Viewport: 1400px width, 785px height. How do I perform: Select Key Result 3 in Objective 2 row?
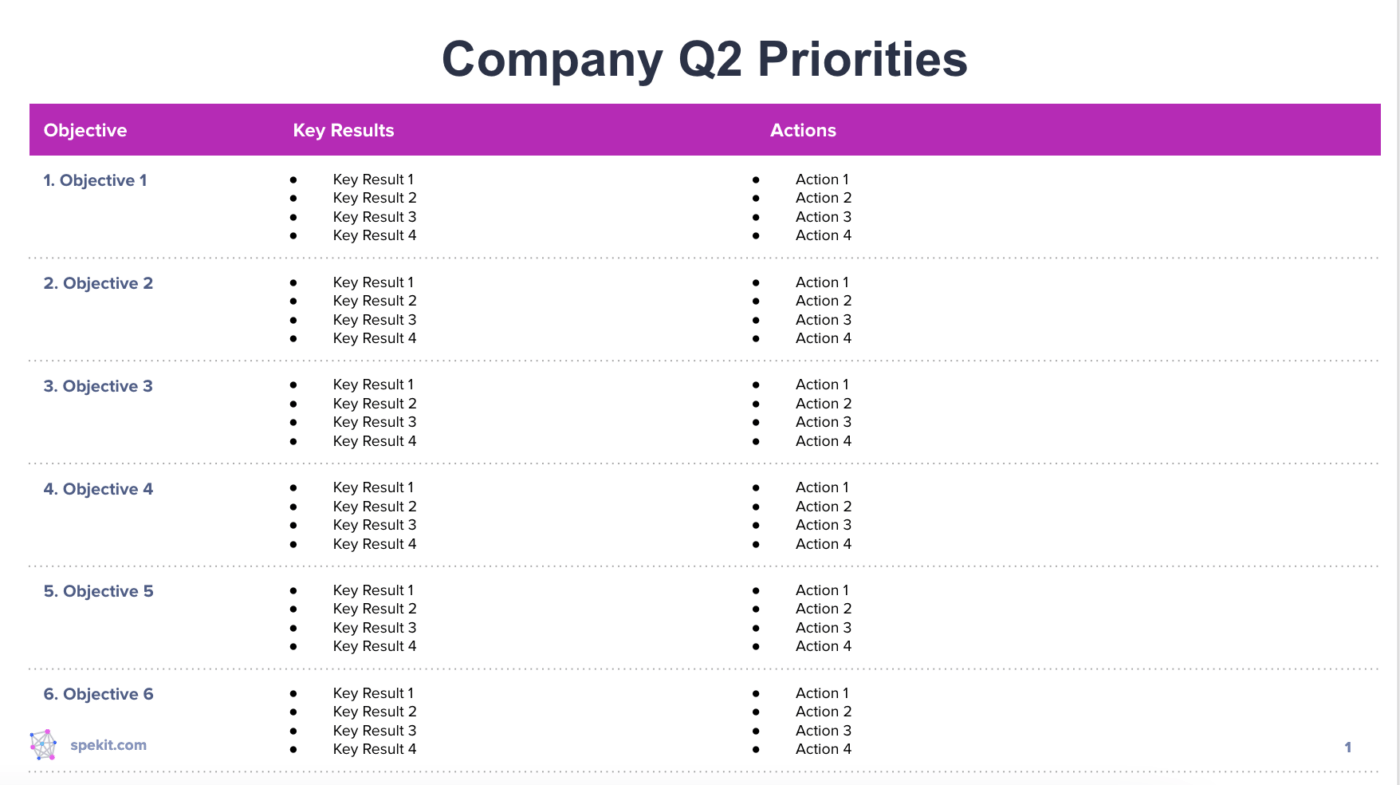click(x=374, y=320)
